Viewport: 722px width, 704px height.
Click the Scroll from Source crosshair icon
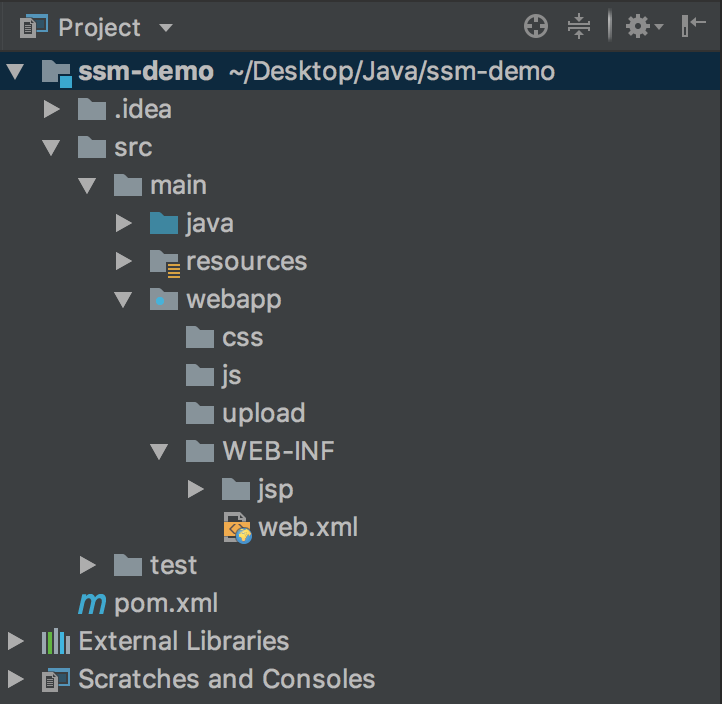[536, 26]
